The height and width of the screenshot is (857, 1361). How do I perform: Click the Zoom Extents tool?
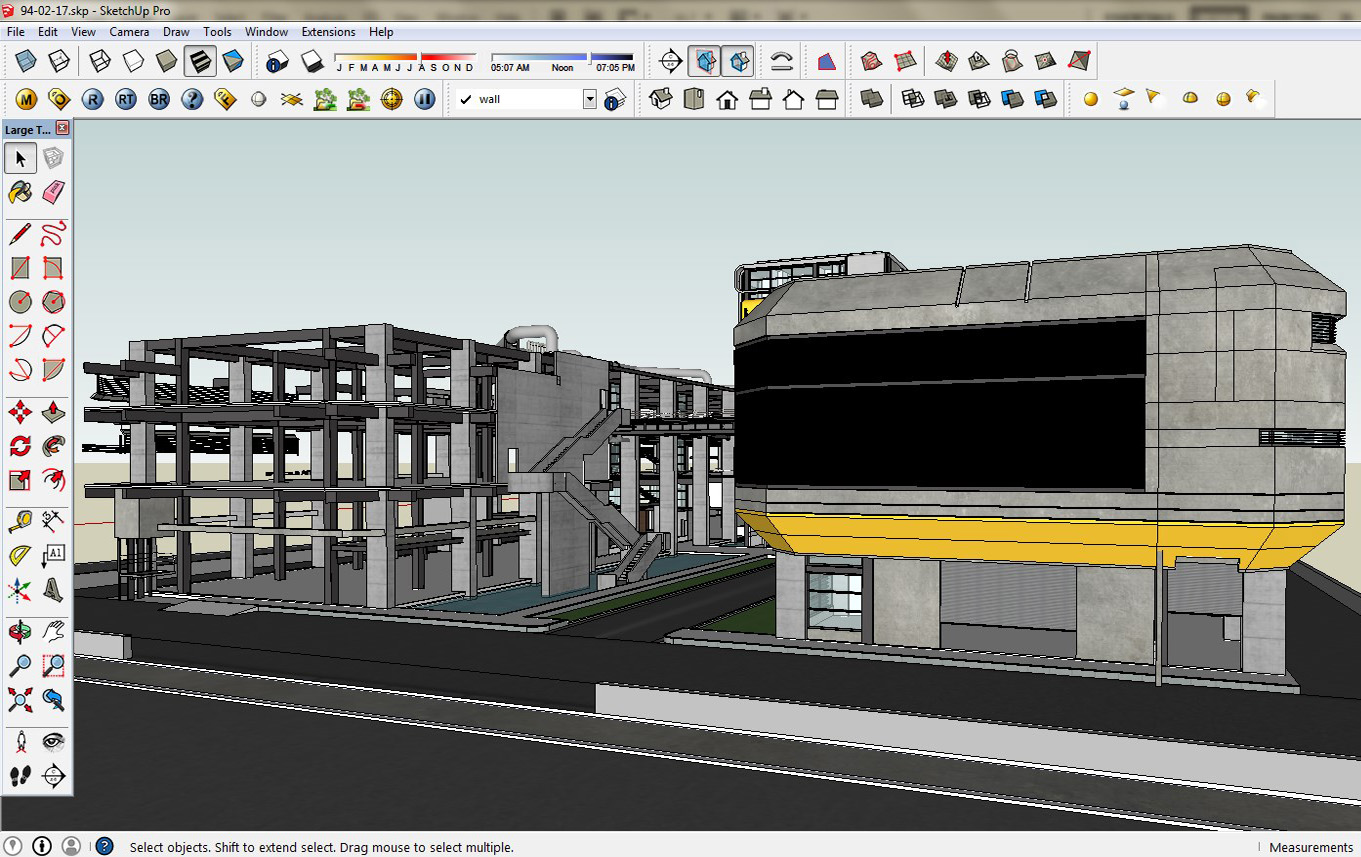[x=20, y=699]
